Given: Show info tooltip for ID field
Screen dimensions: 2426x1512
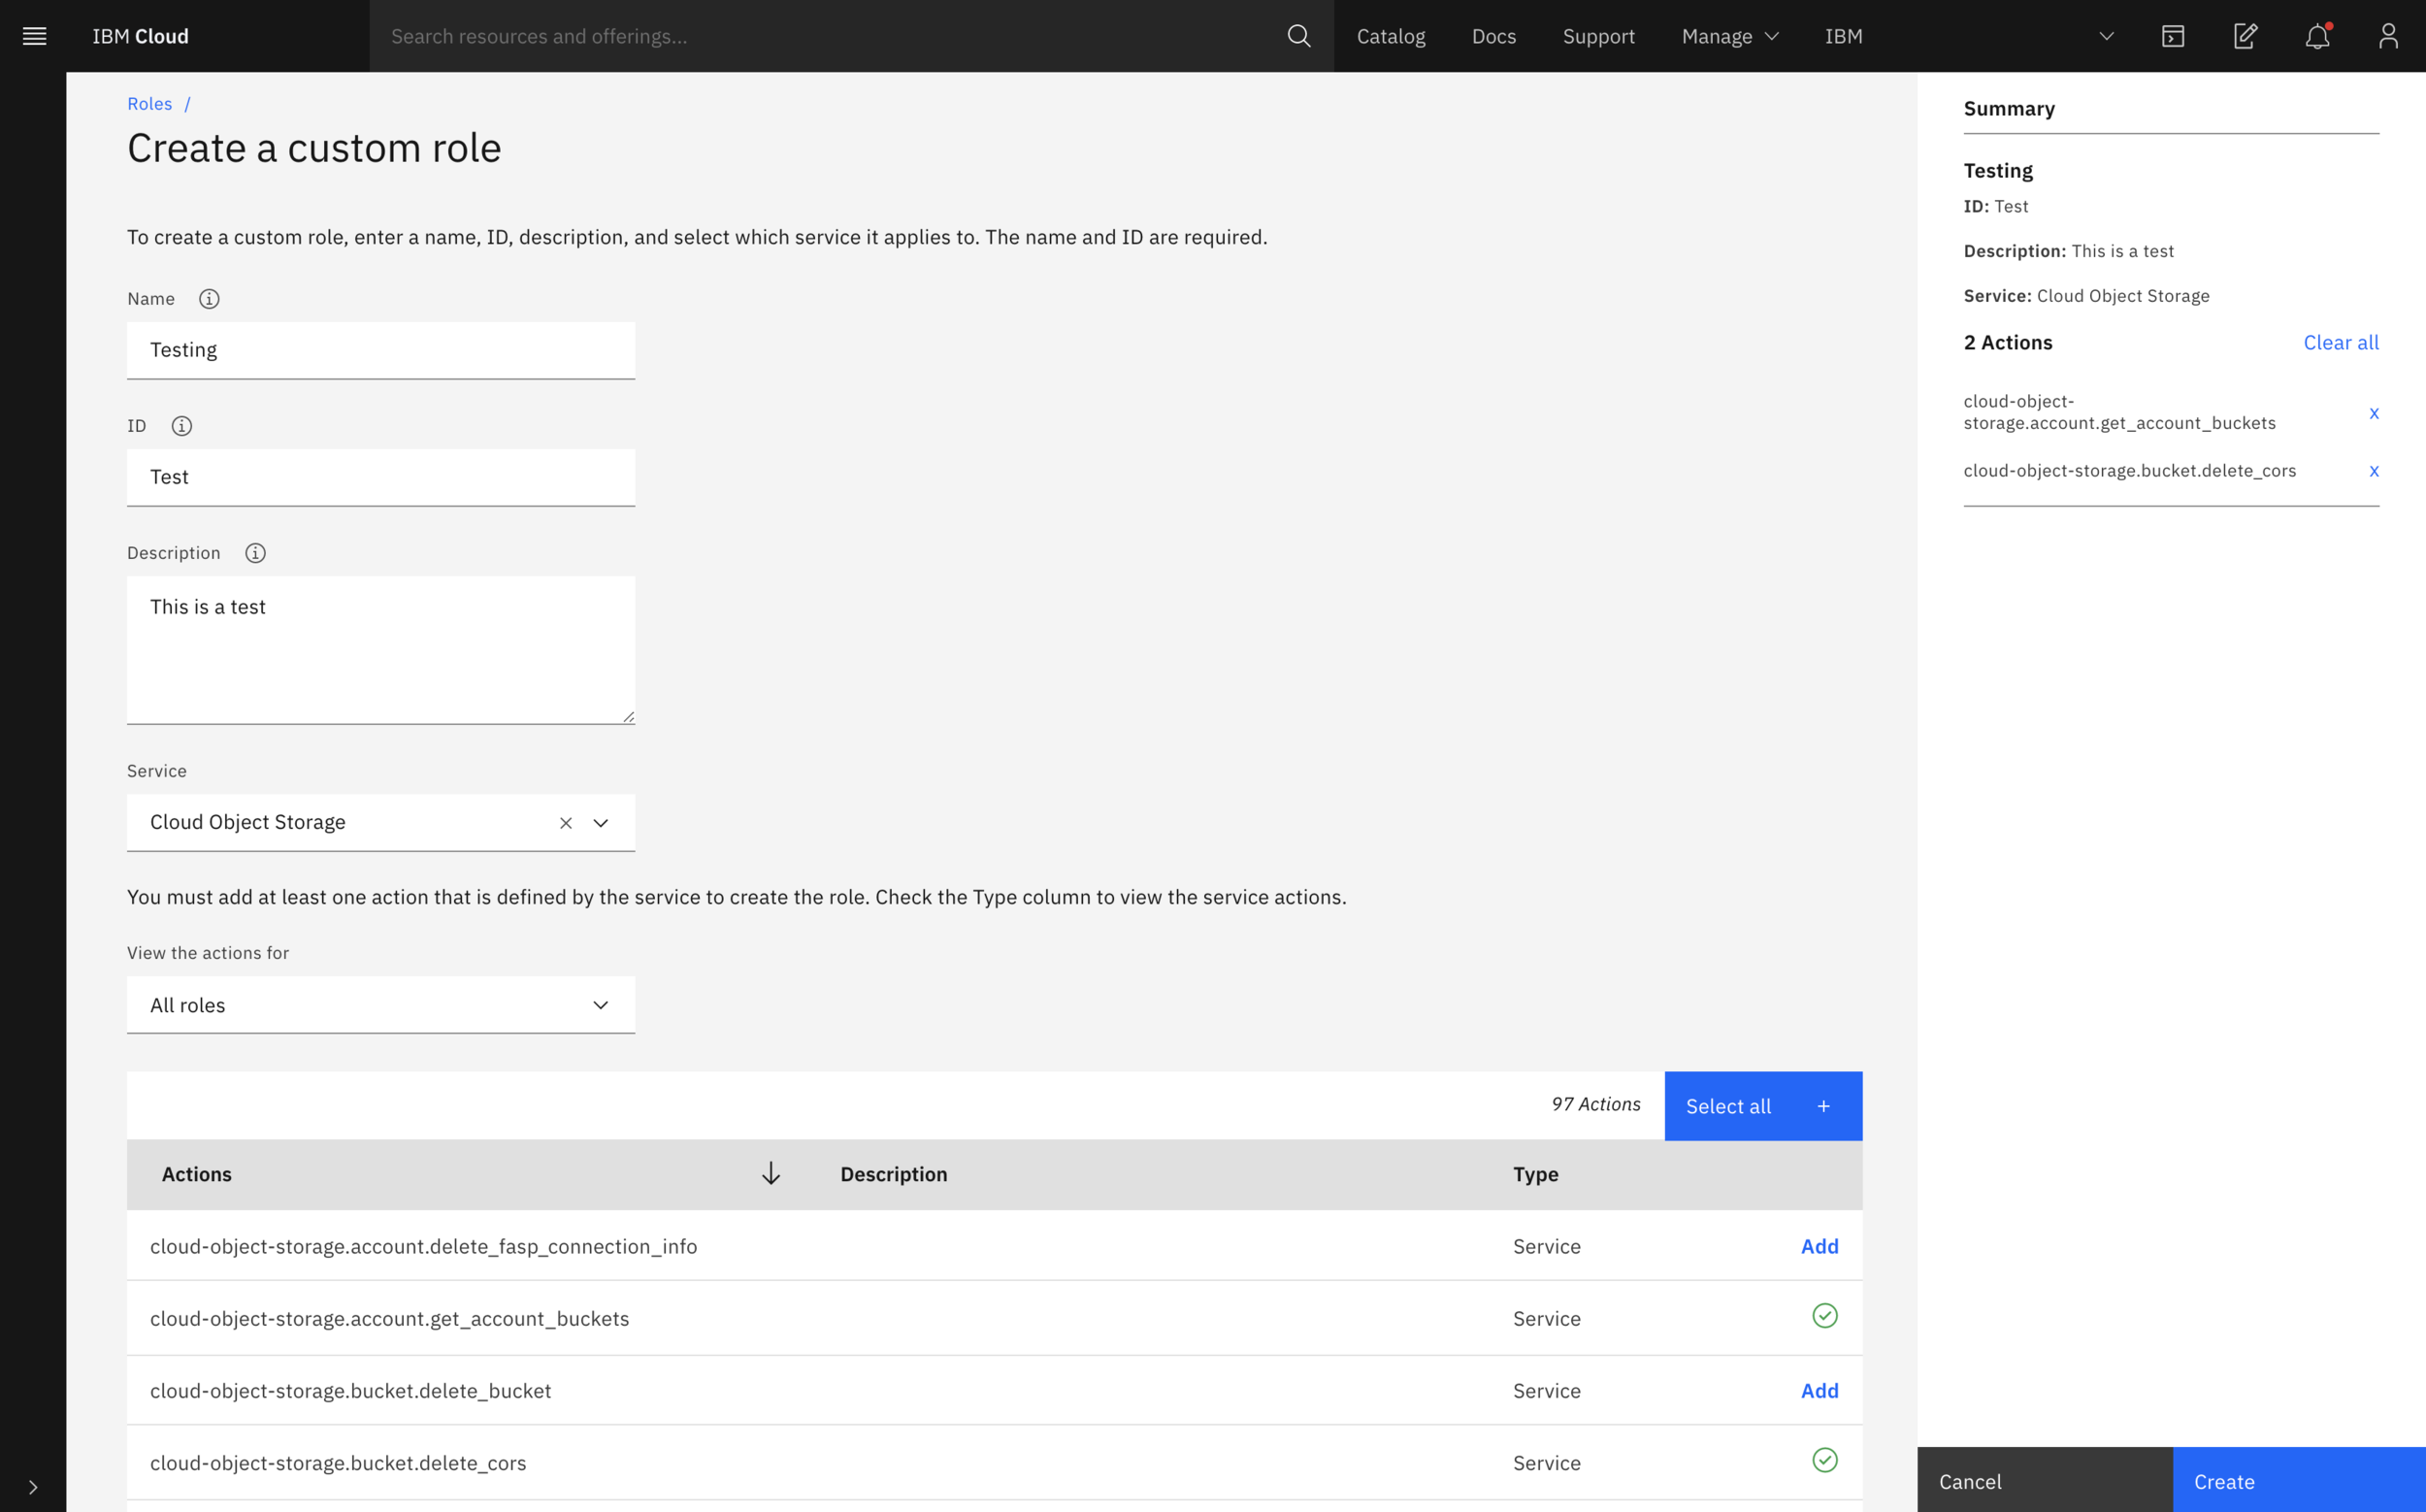Looking at the screenshot, I should 181,426.
